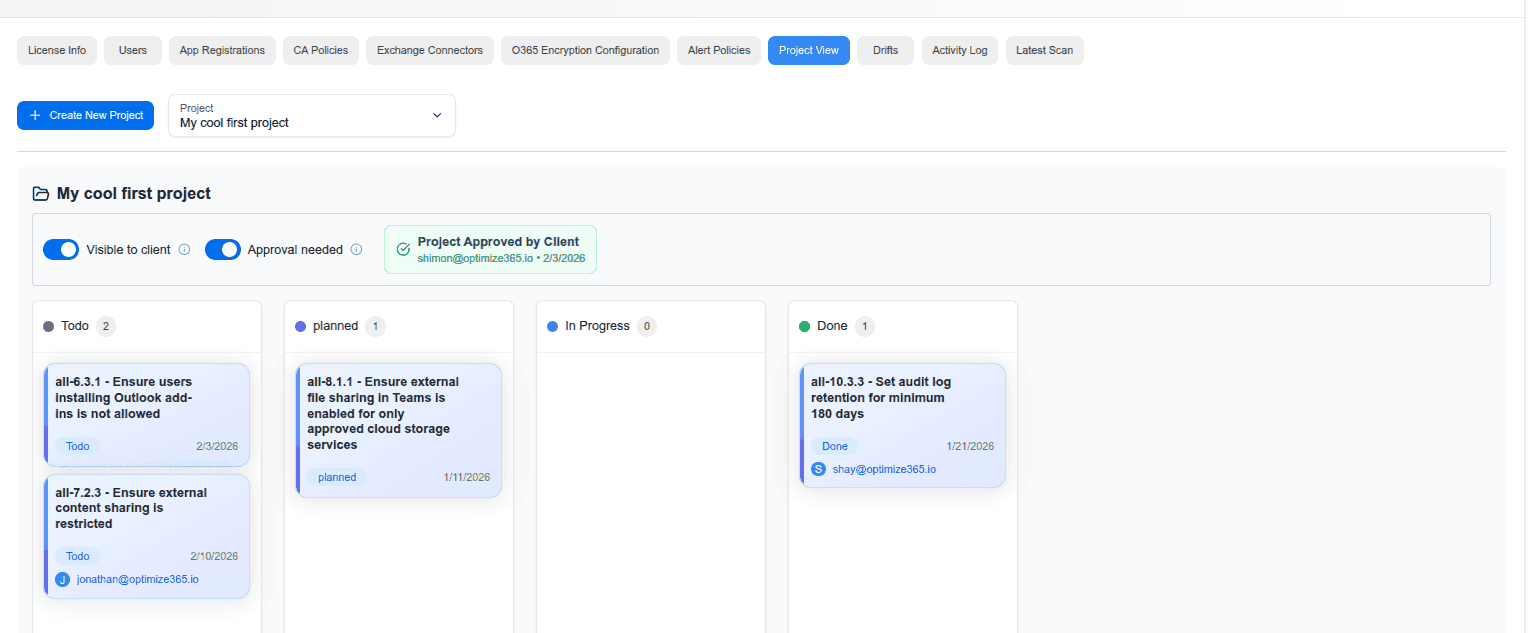The height and width of the screenshot is (633, 1540).
Task: Click info icon next to Approval needed
Action: (356, 249)
